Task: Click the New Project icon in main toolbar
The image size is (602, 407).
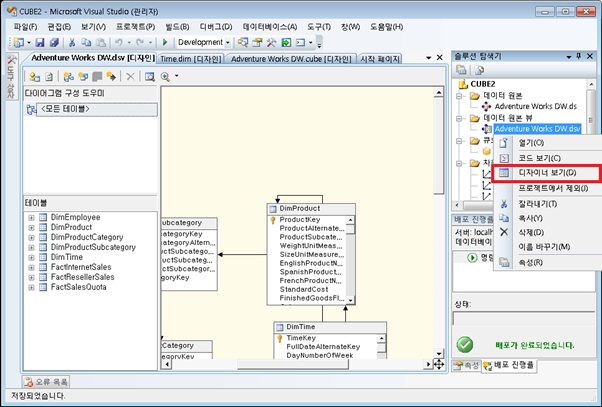Action: pyautogui.click(x=18, y=42)
